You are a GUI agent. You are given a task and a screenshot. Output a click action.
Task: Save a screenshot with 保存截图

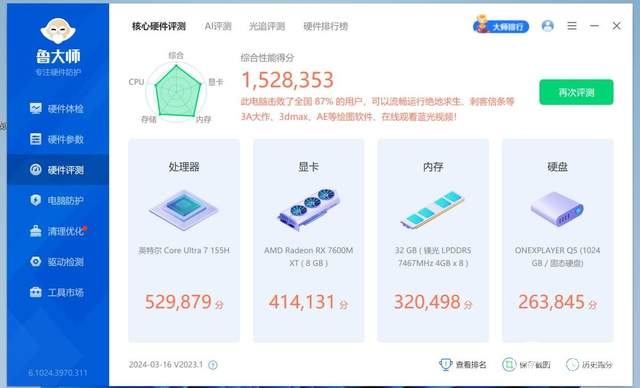[527, 364]
